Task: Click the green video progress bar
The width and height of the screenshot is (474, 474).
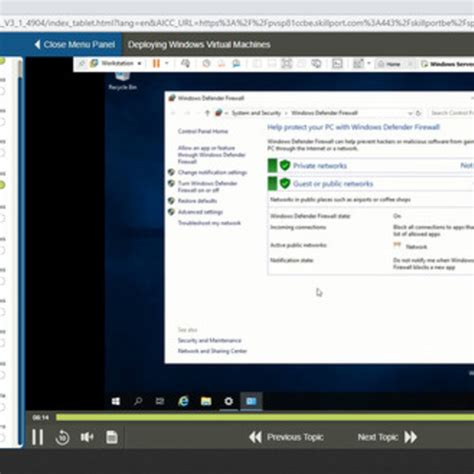Action: coord(265,417)
